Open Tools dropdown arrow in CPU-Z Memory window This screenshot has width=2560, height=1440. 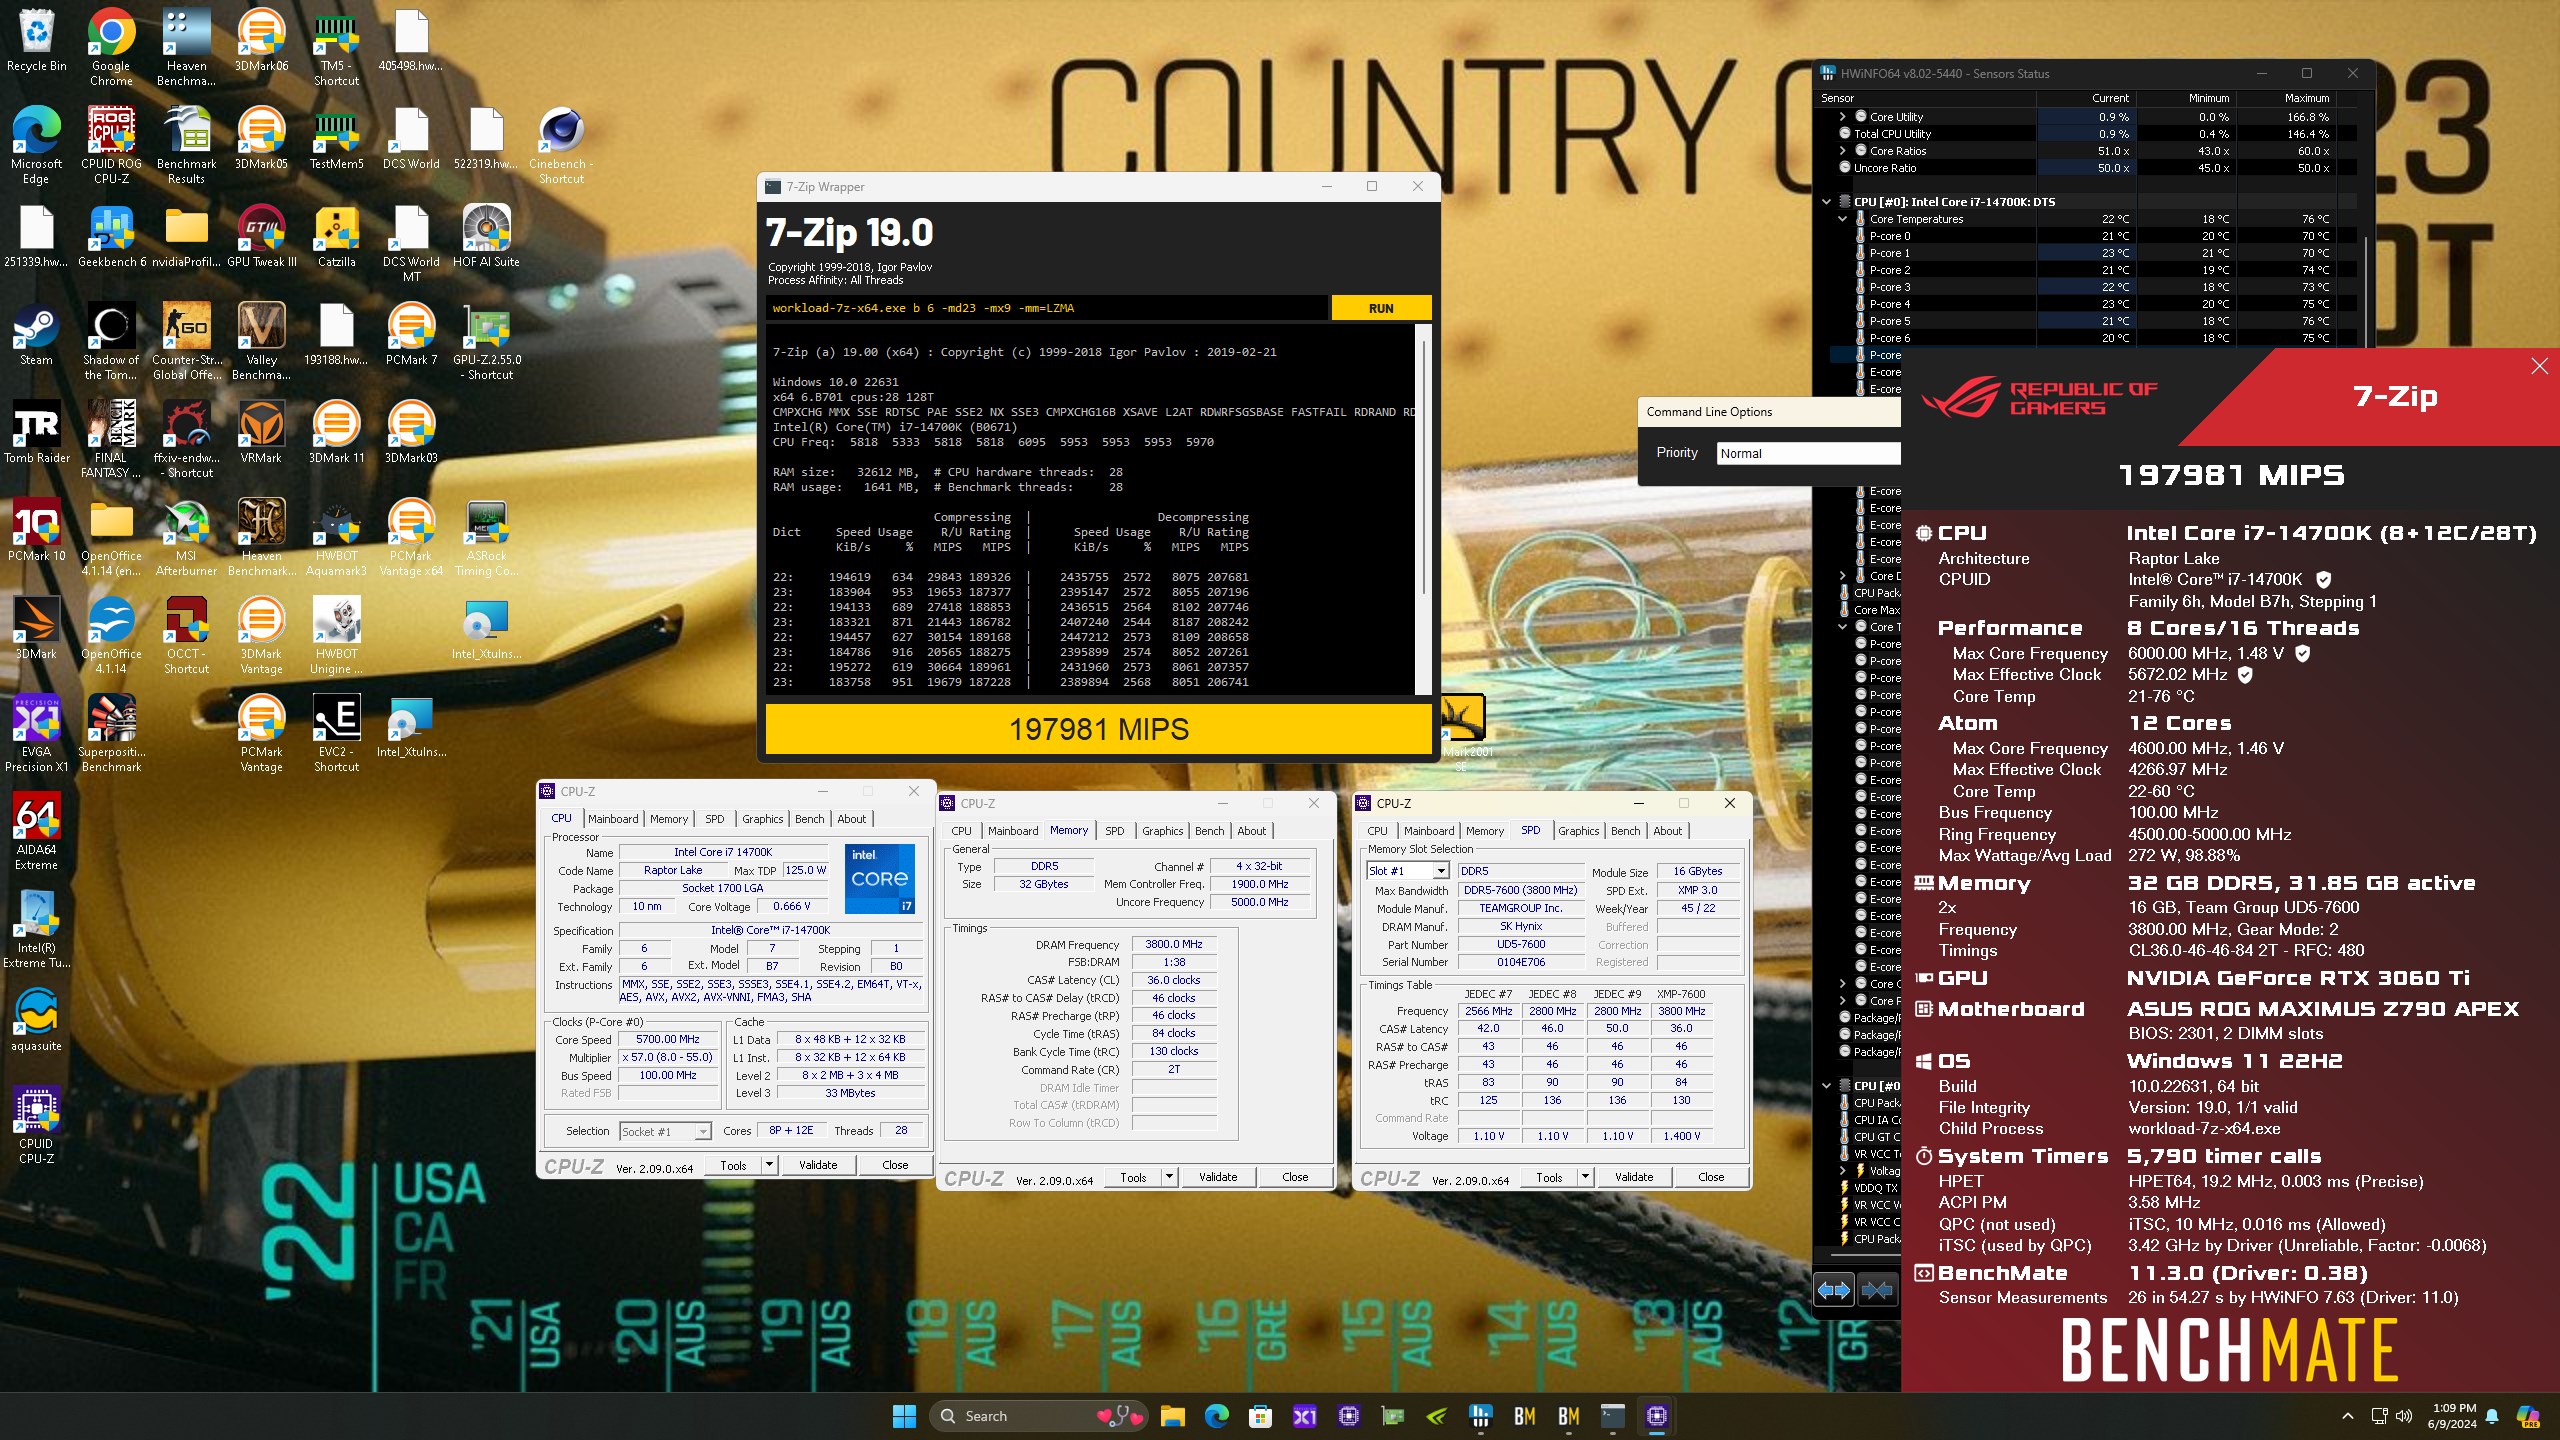tap(1169, 1177)
